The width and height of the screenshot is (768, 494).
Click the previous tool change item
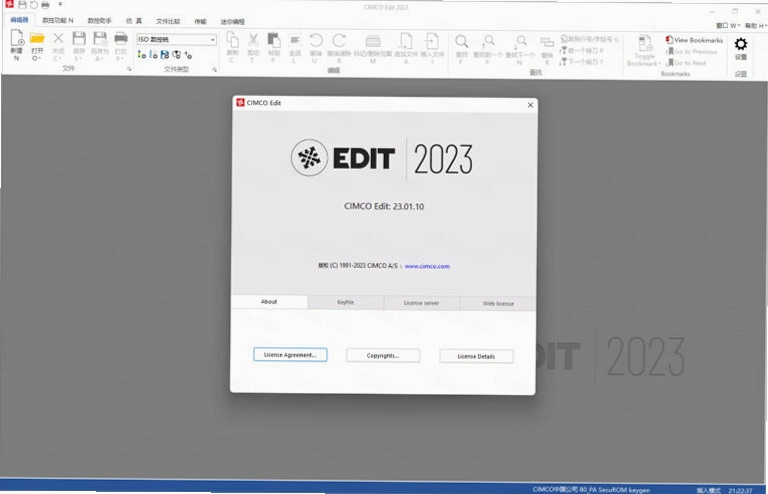(581, 50)
